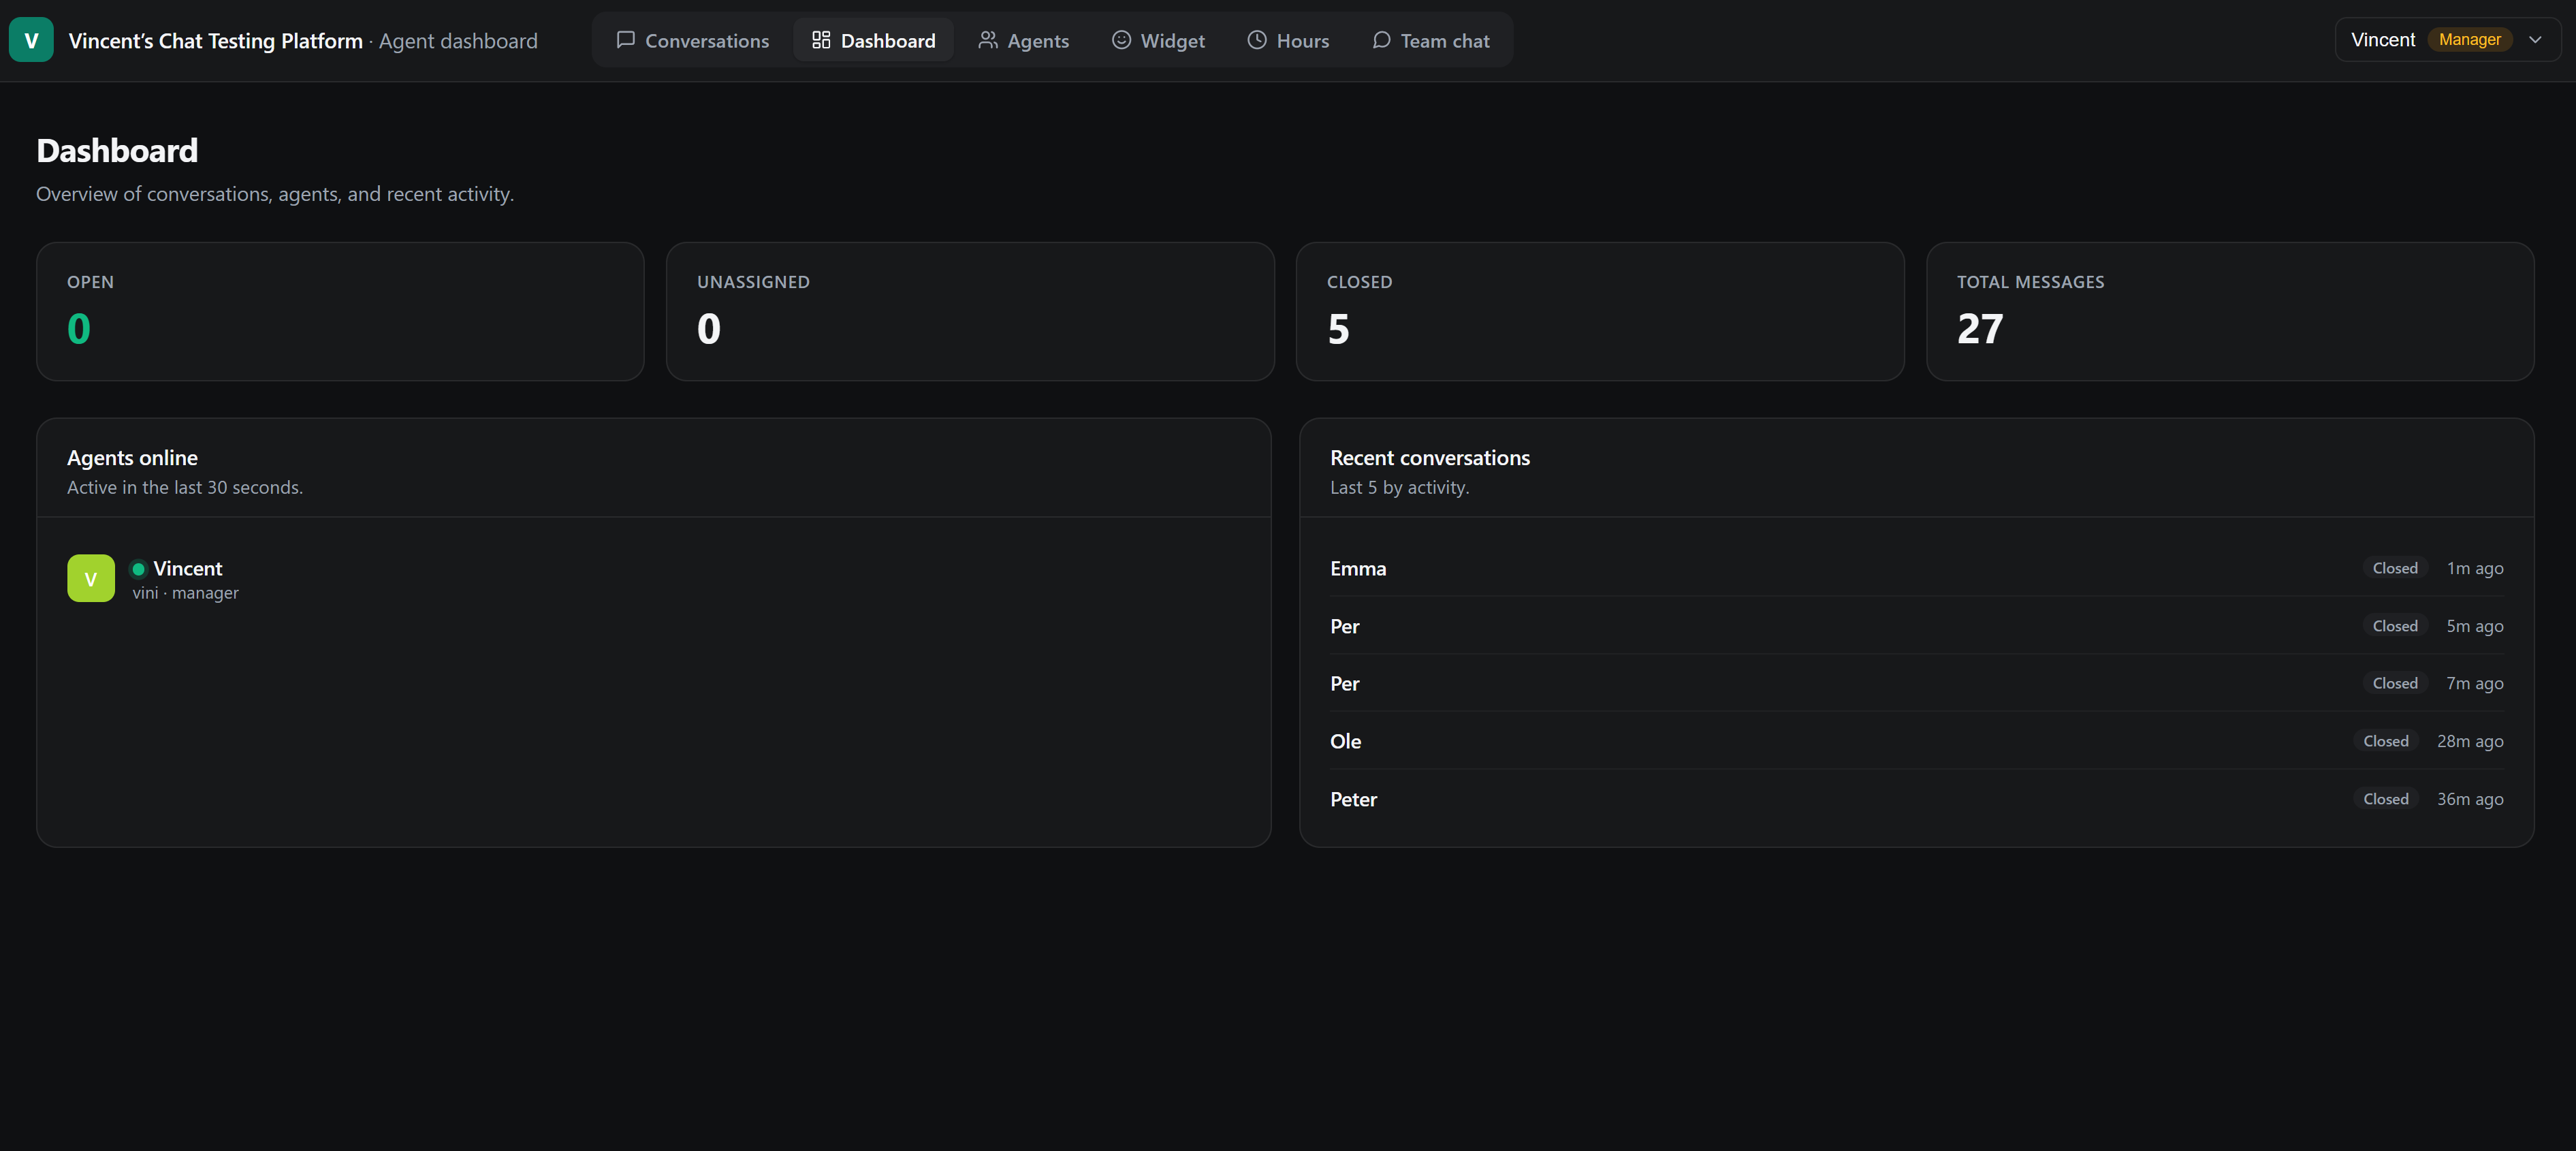The image size is (2576, 1151).
Task: Click the Vincent agent name
Action: click(x=188, y=568)
